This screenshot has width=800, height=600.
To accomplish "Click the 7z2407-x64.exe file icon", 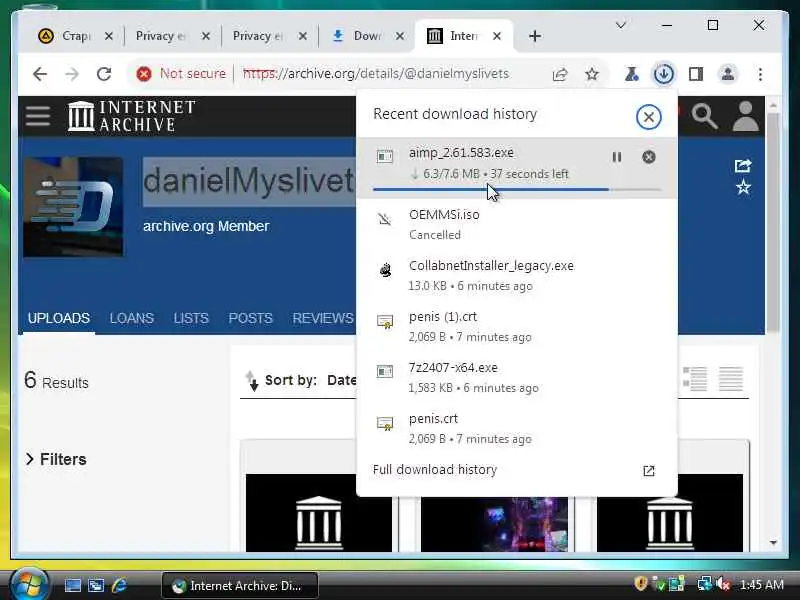I will [x=385, y=371].
